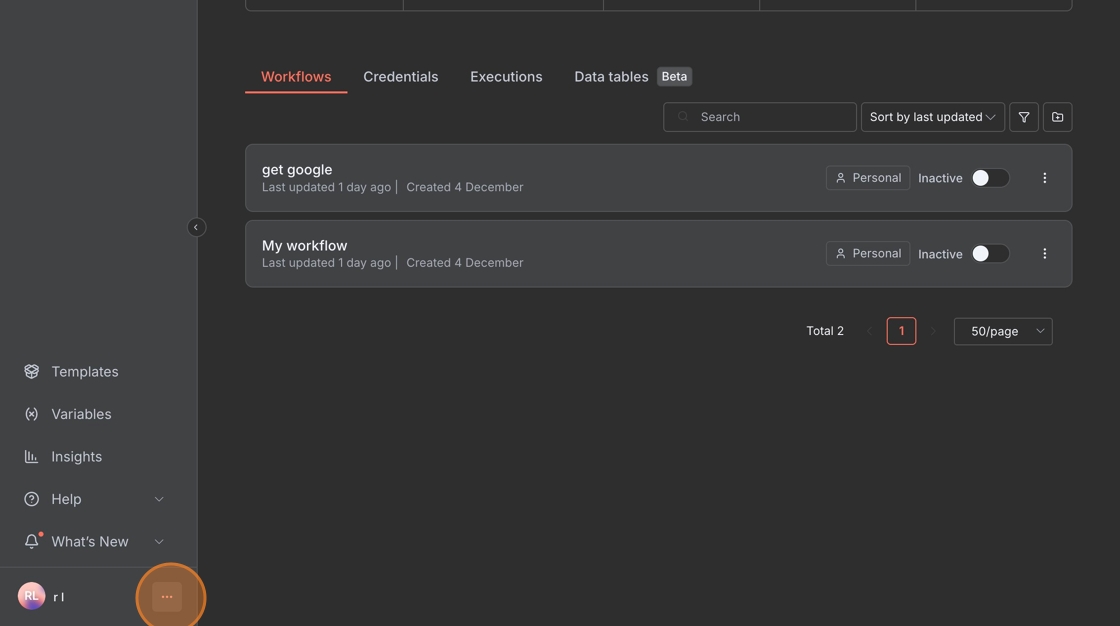This screenshot has height=626, width=1120.
Task: Switch to the Executions tab
Action: pos(506,77)
